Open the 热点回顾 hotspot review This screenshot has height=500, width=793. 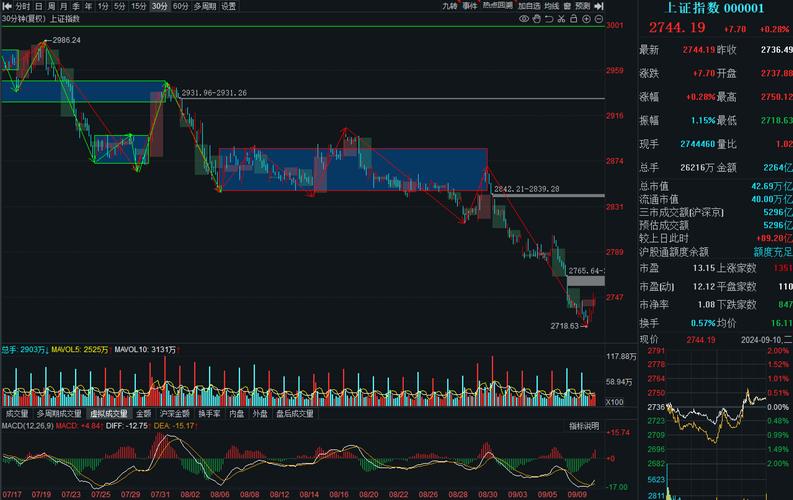(498, 6)
